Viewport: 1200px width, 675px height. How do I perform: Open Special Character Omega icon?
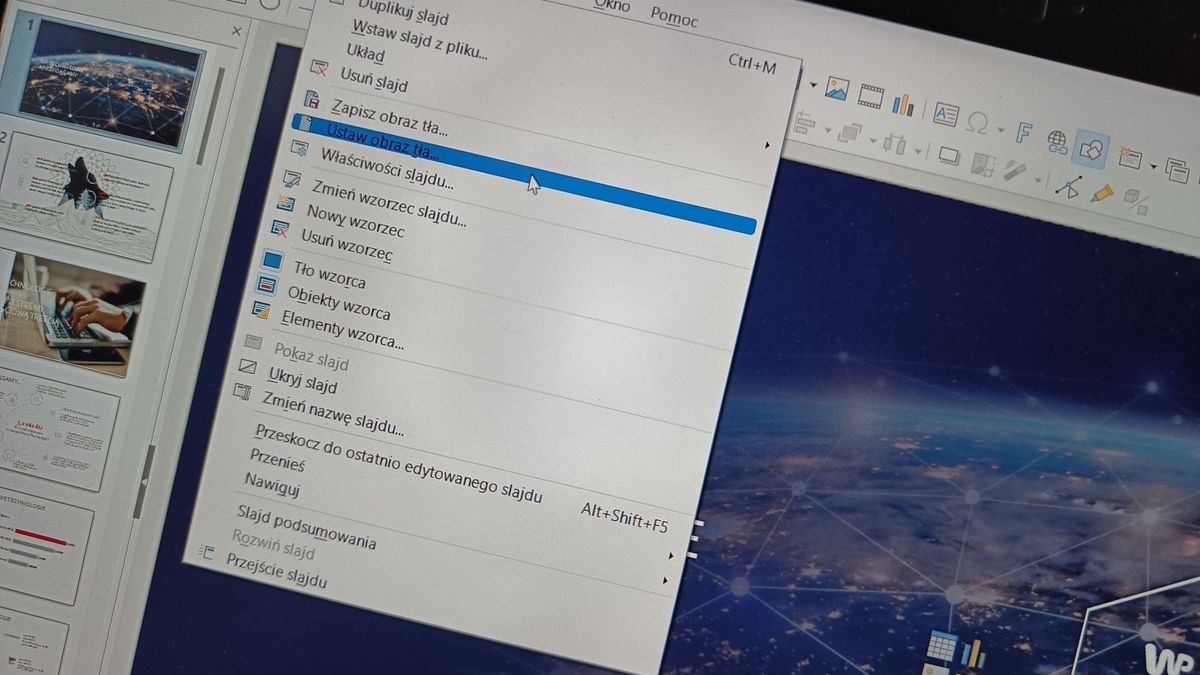[x=978, y=122]
